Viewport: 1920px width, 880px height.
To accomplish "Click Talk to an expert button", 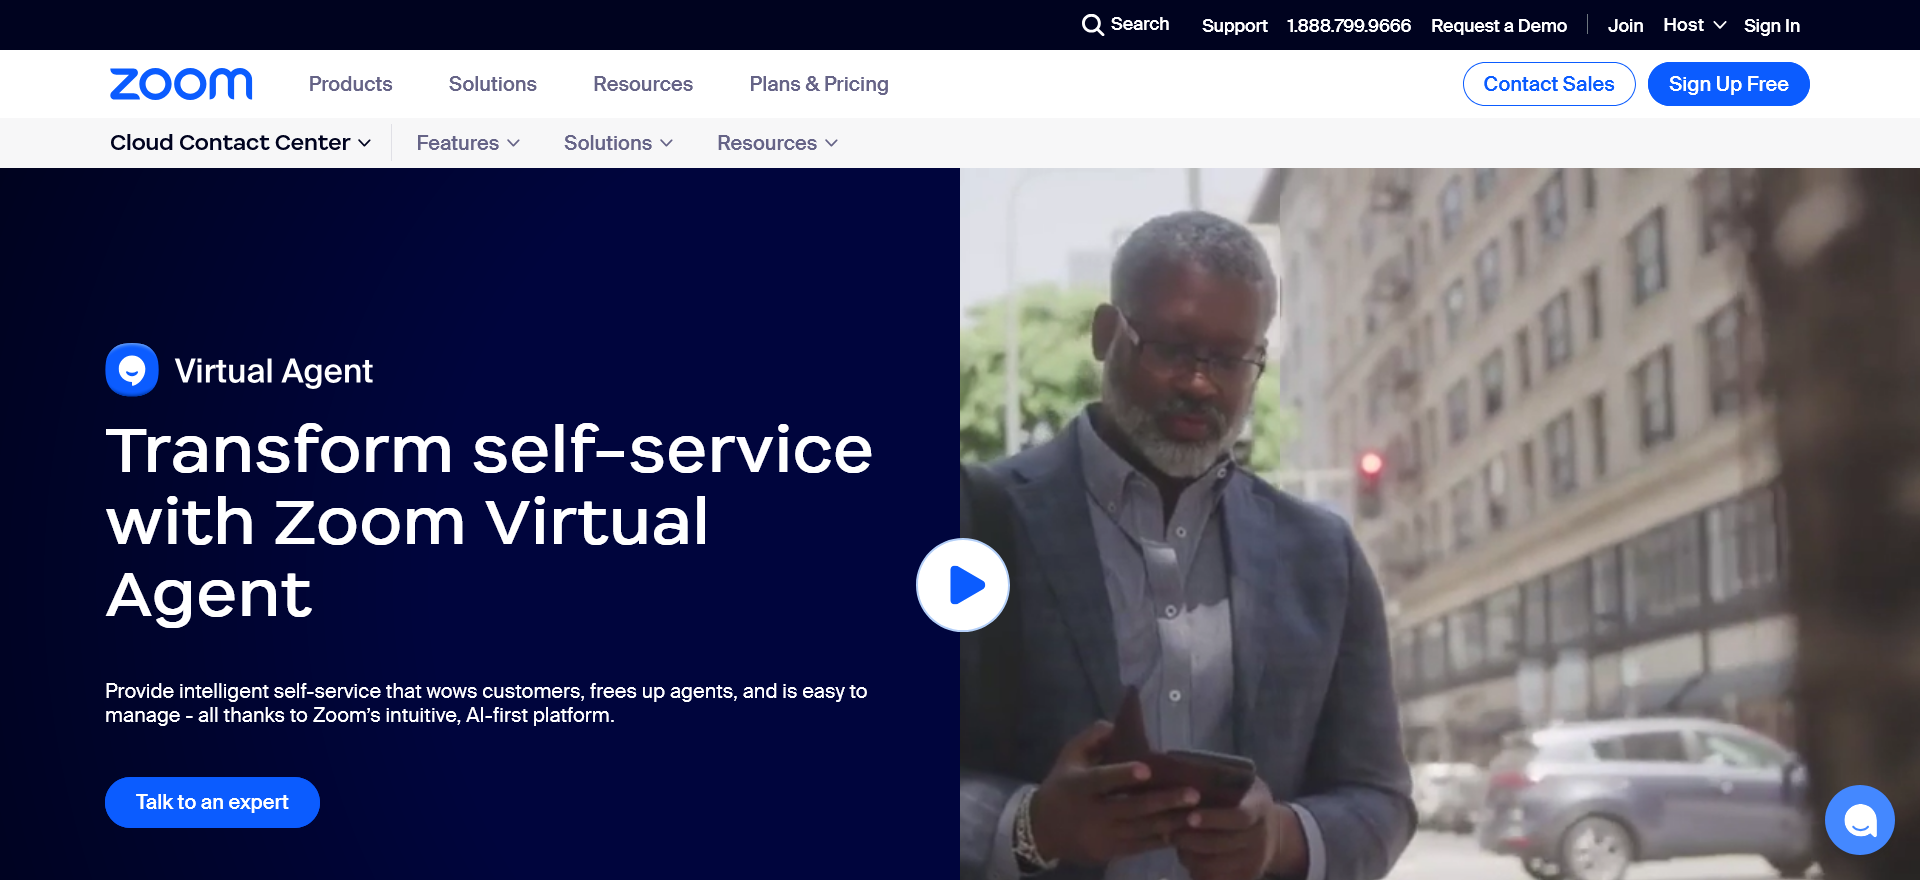I will tap(212, 802).
